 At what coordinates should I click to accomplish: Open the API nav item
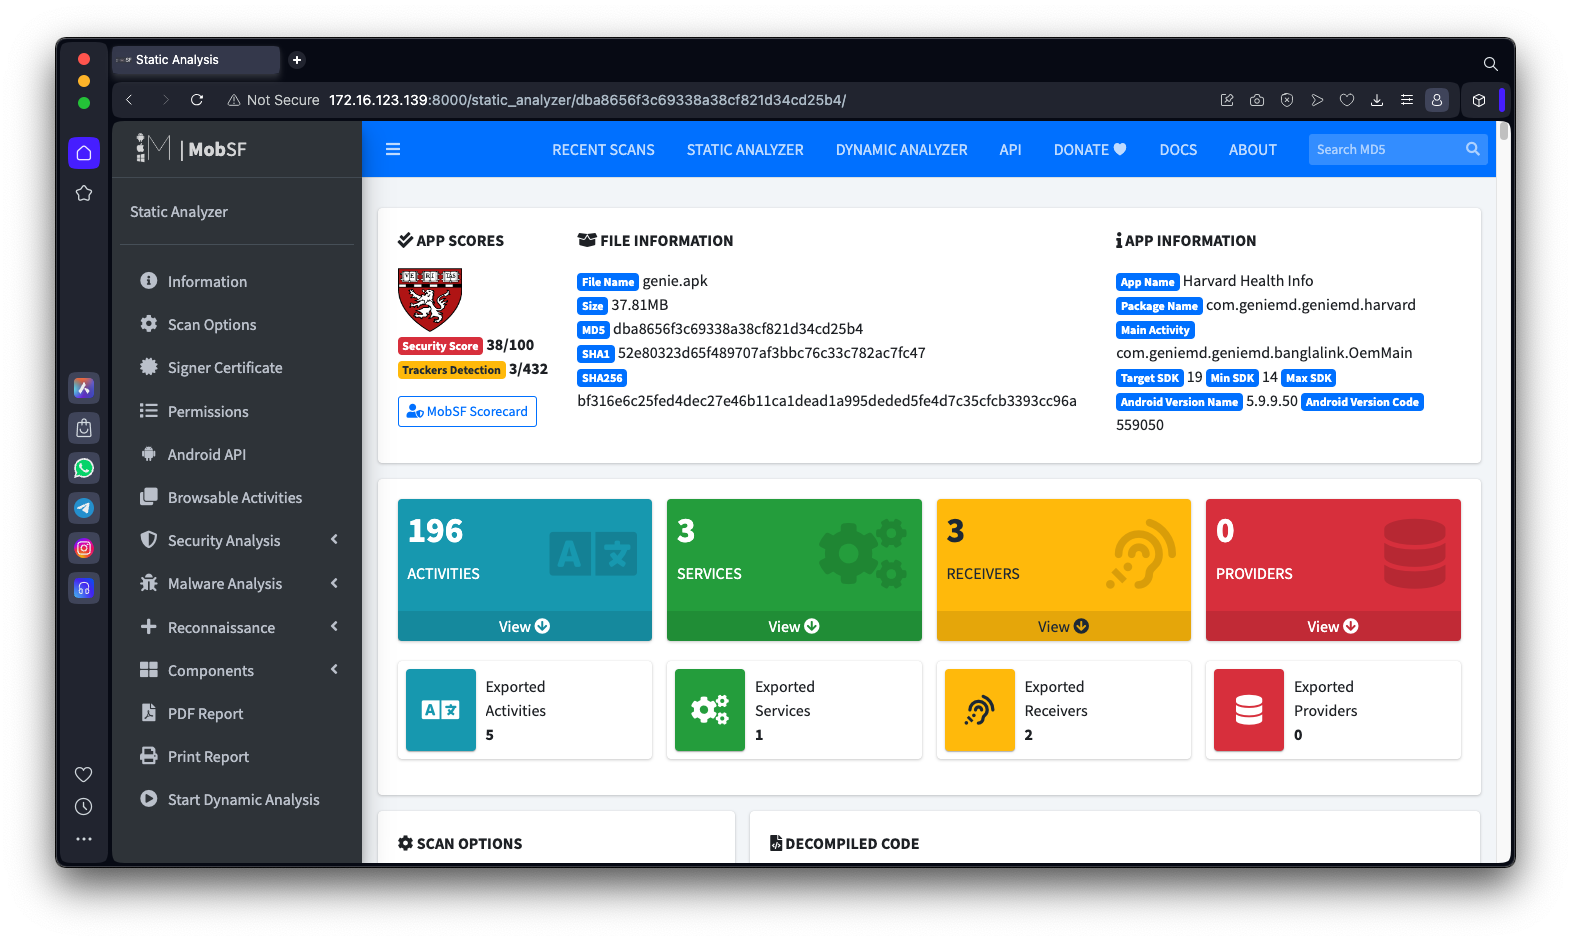click(1010, 150)
